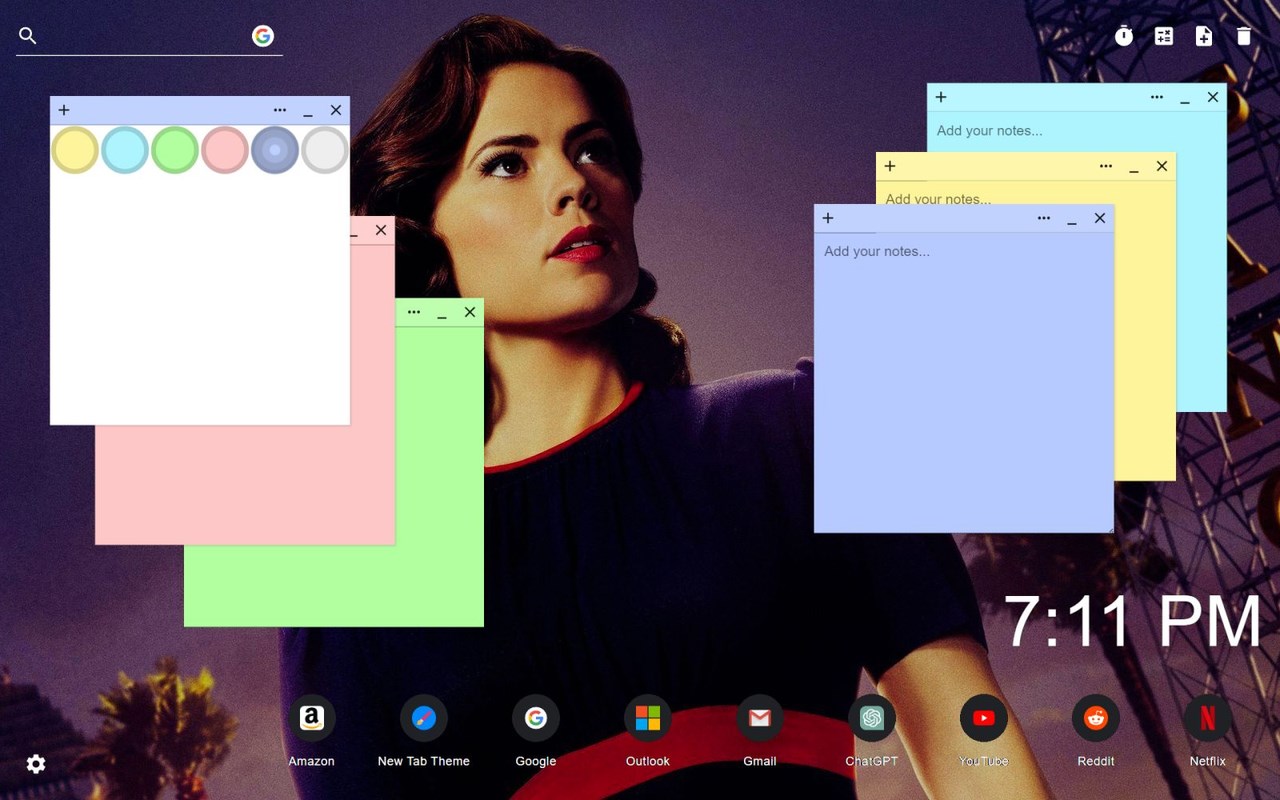1280x800 pixels.
Task: Pick the pink color swatch
Action: (225, 150)
